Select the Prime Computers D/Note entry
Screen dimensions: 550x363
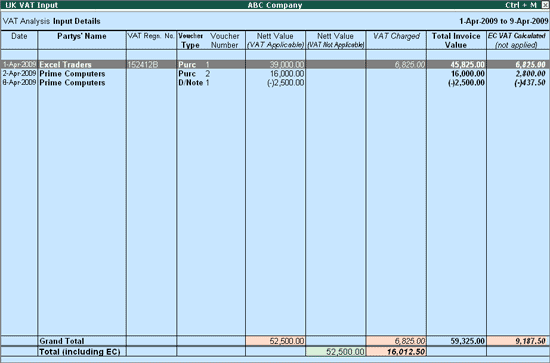pyautogui.click(x=275, y=83)
